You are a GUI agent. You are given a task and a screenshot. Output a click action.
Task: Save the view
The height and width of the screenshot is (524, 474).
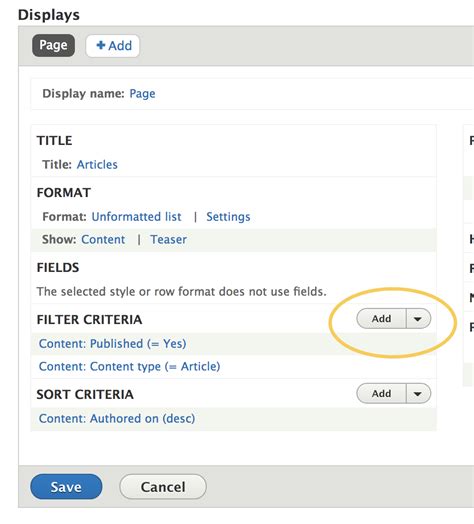tap(66, 487)
